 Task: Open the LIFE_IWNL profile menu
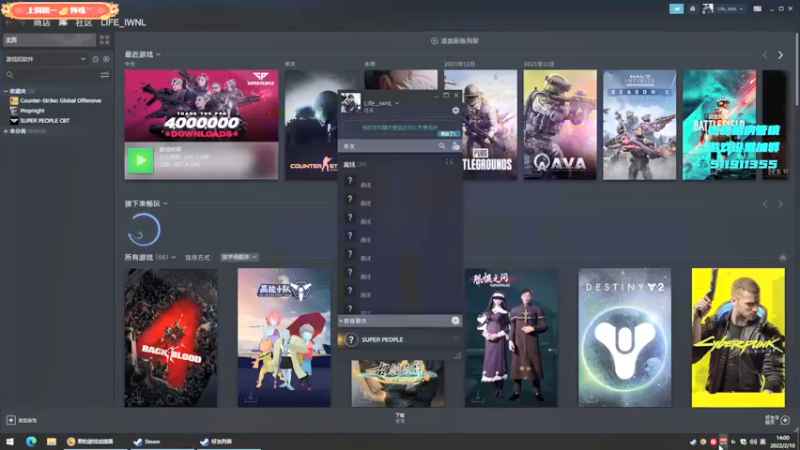click(x=123, y=23)
